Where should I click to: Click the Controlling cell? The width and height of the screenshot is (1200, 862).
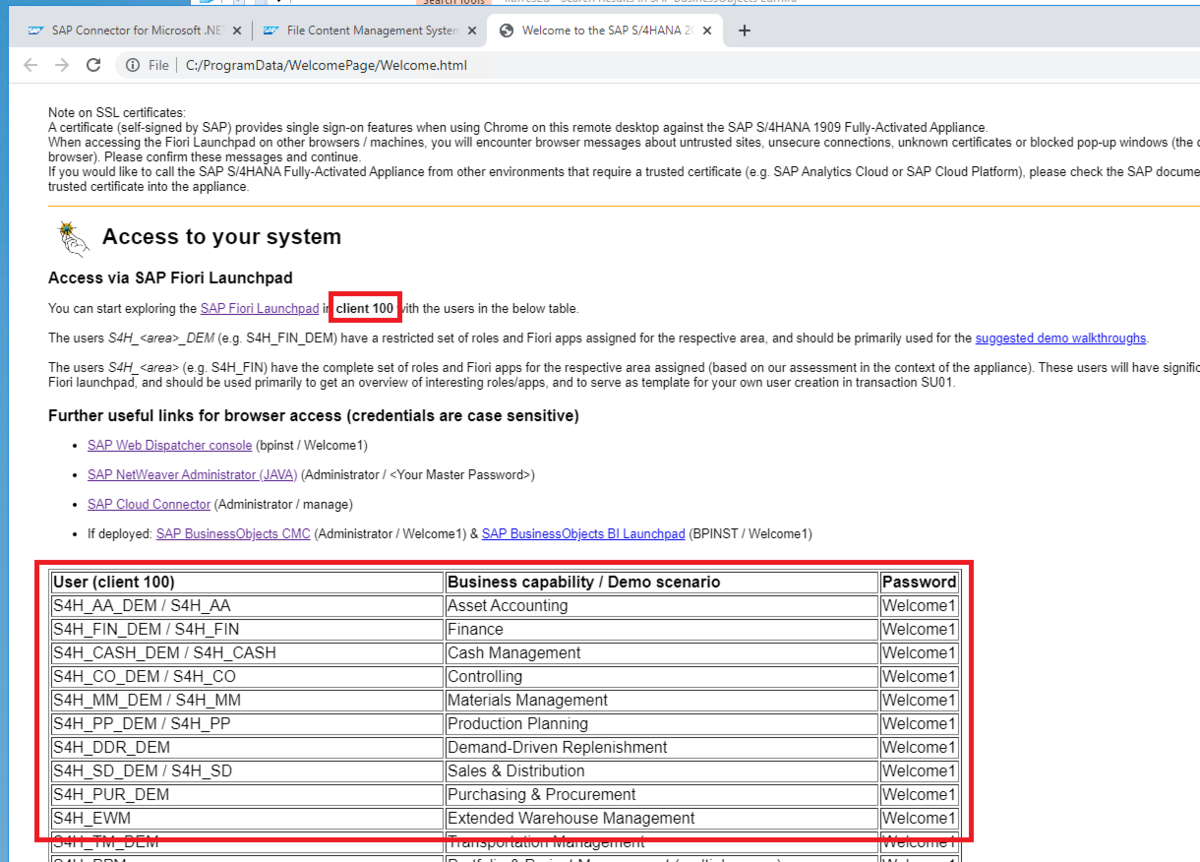click(662, 677)
